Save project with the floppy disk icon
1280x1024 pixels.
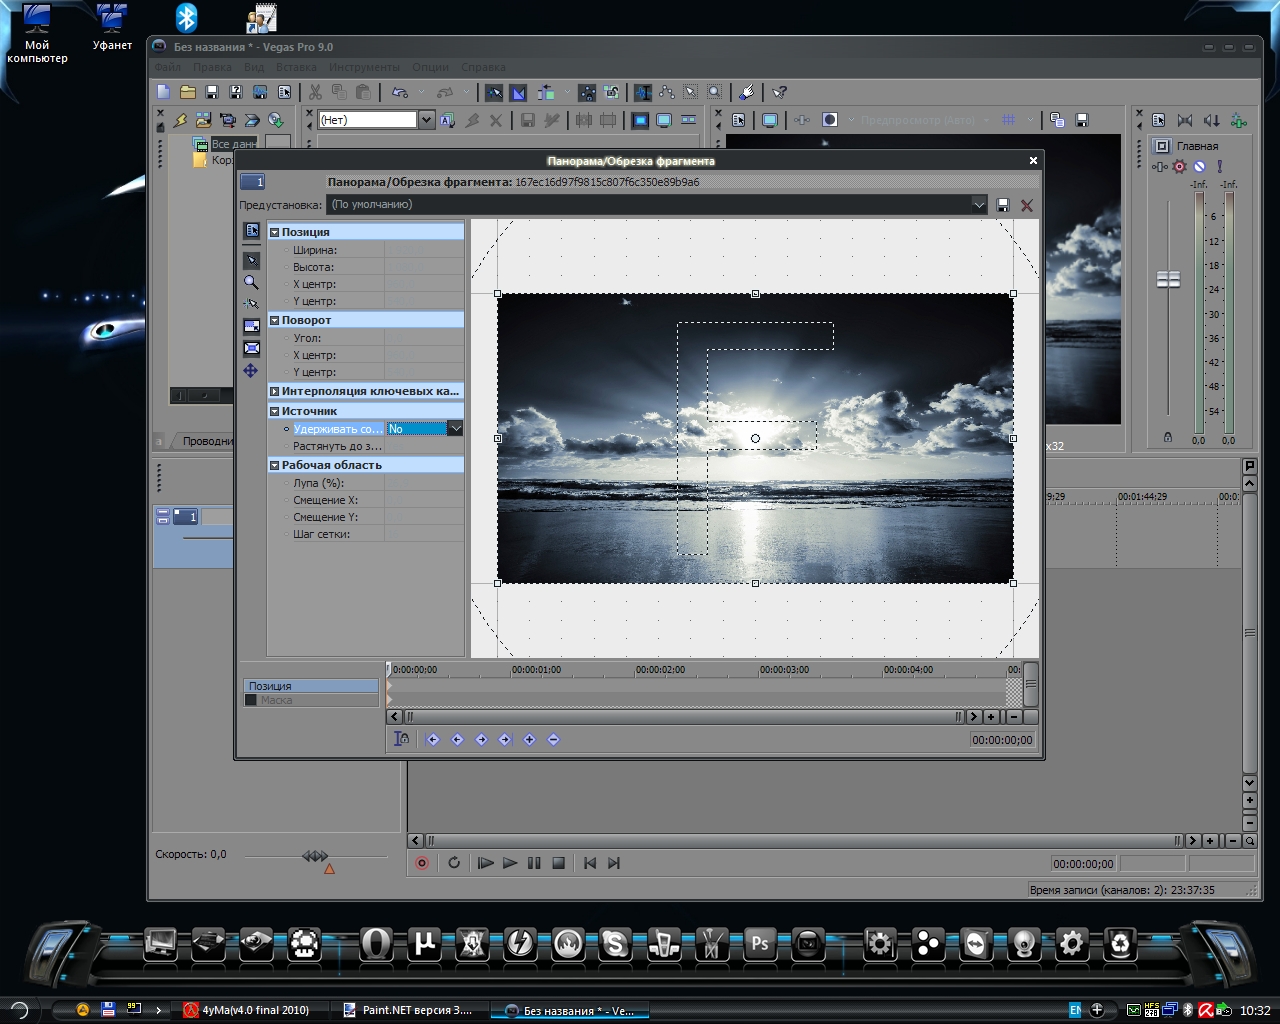coord(212,92)
